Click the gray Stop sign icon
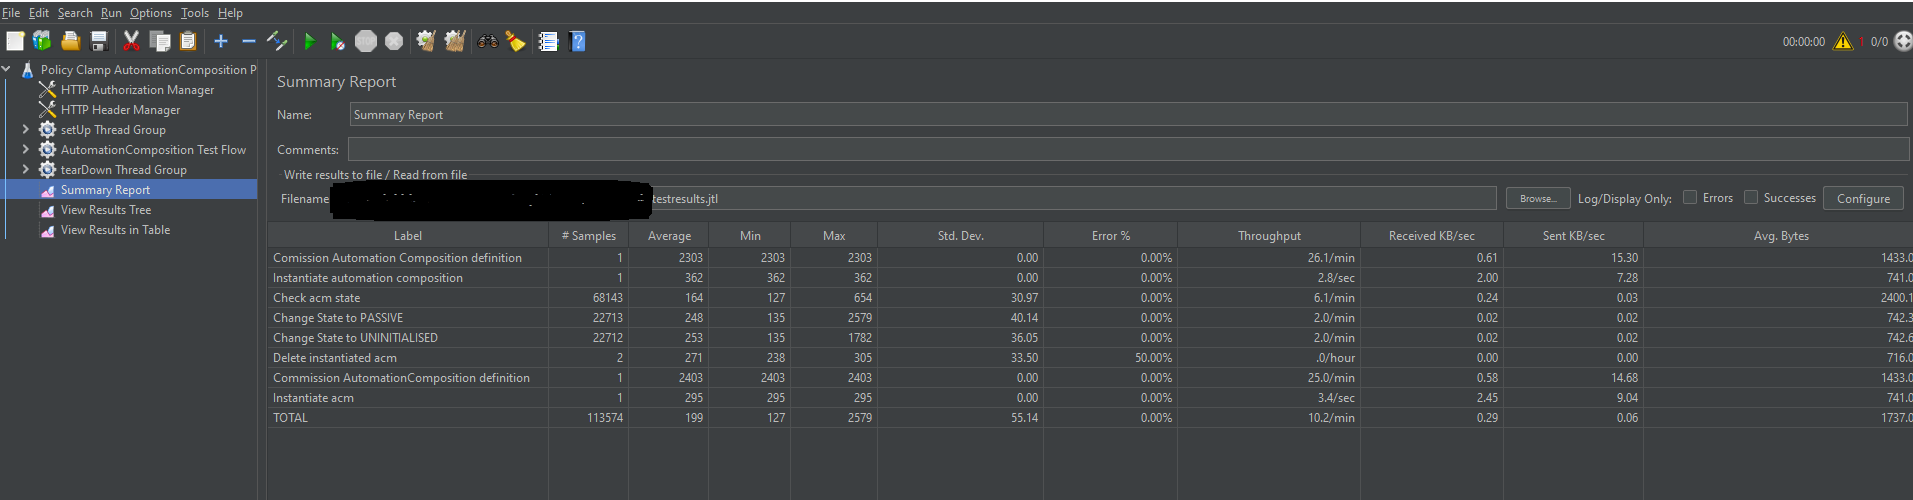This screenshot has width=1913, height=500. (366, 41)
